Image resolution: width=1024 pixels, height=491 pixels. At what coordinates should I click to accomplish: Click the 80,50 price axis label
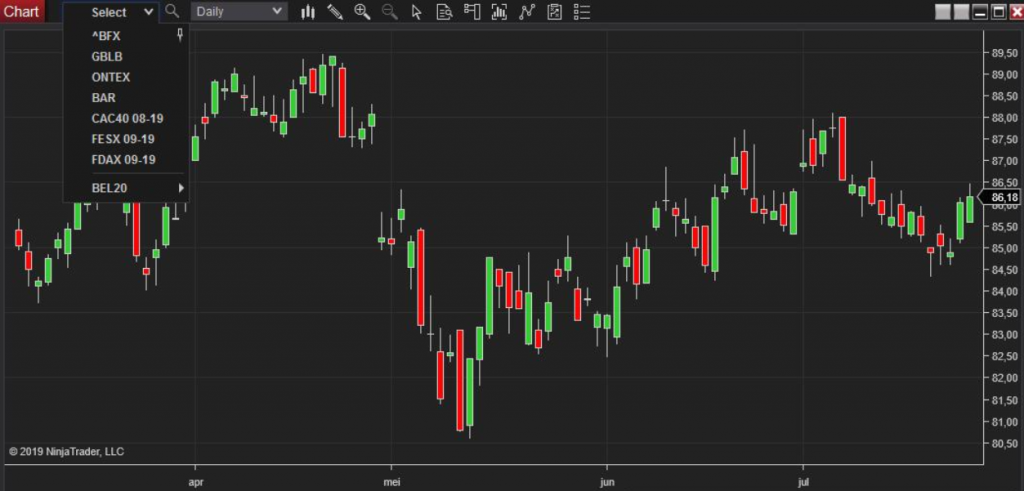point(1004,443)
